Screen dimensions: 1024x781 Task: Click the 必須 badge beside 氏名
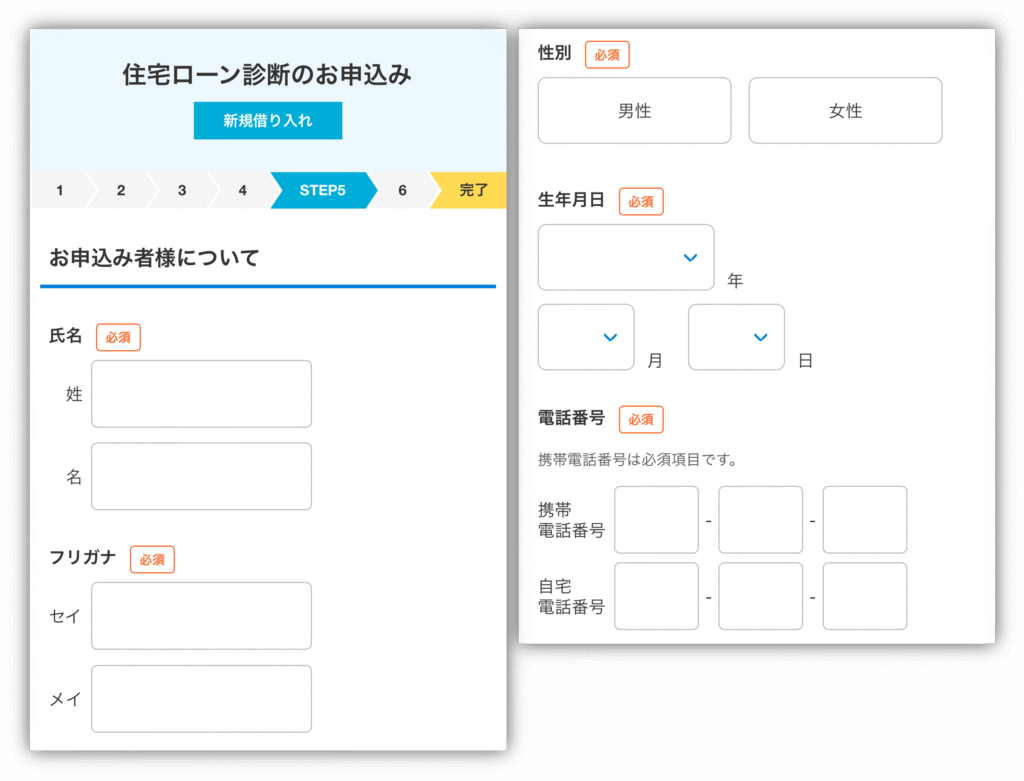(118, 337)
